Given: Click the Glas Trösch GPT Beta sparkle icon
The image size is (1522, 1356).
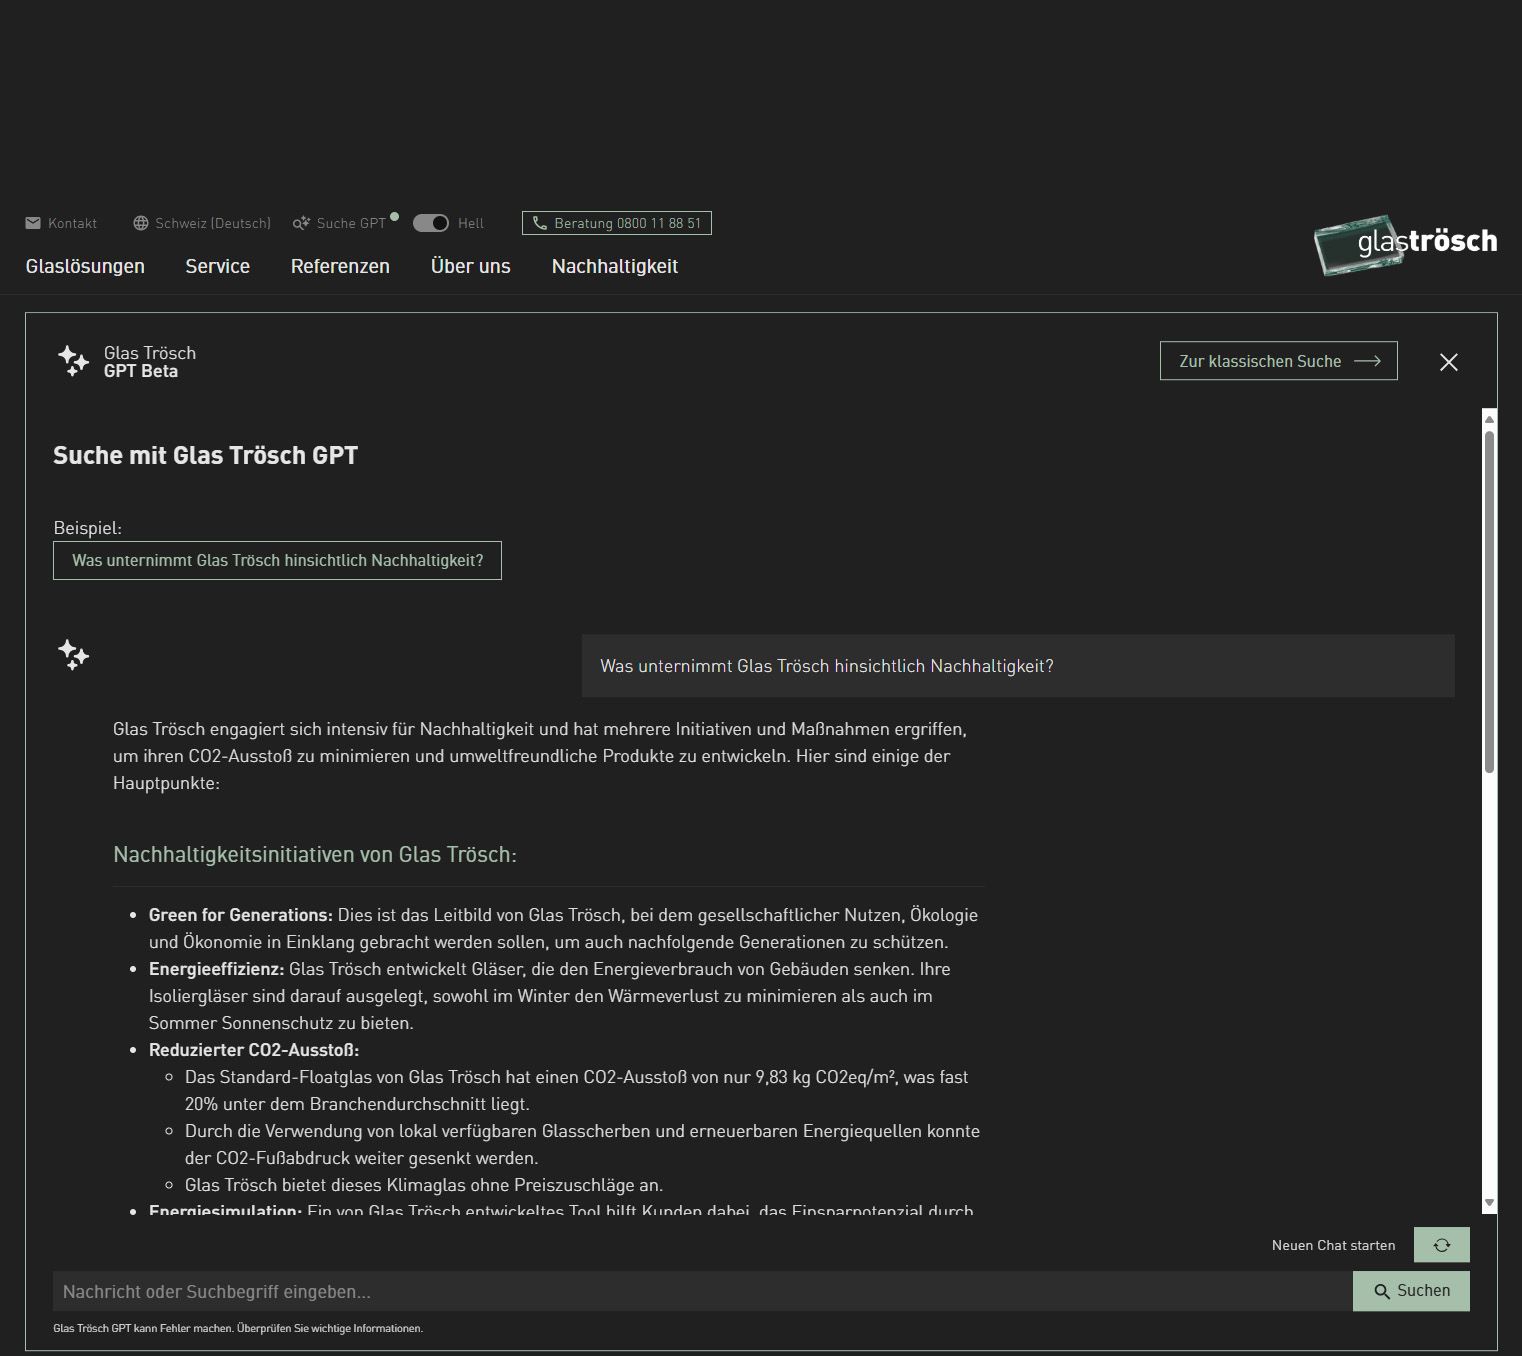Looking at the screenshot, I should (x=73, y=361).
